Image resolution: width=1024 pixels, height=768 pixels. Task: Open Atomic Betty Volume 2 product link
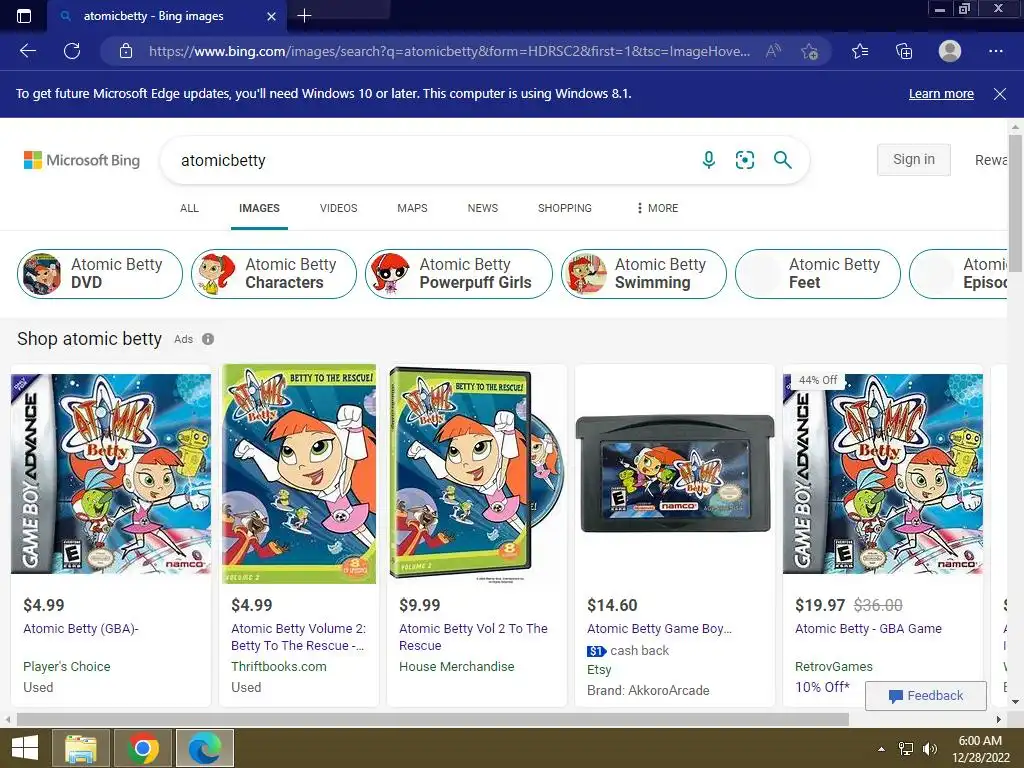(298, 637)
